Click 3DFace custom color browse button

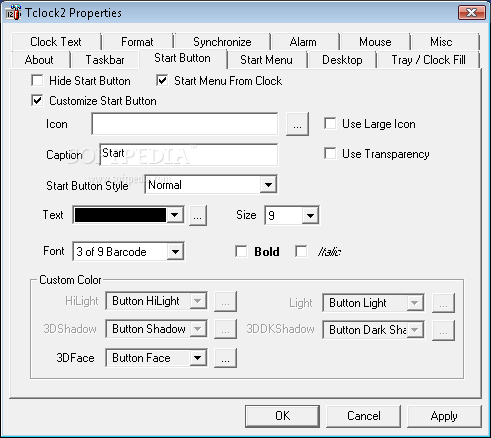point(225,358)
